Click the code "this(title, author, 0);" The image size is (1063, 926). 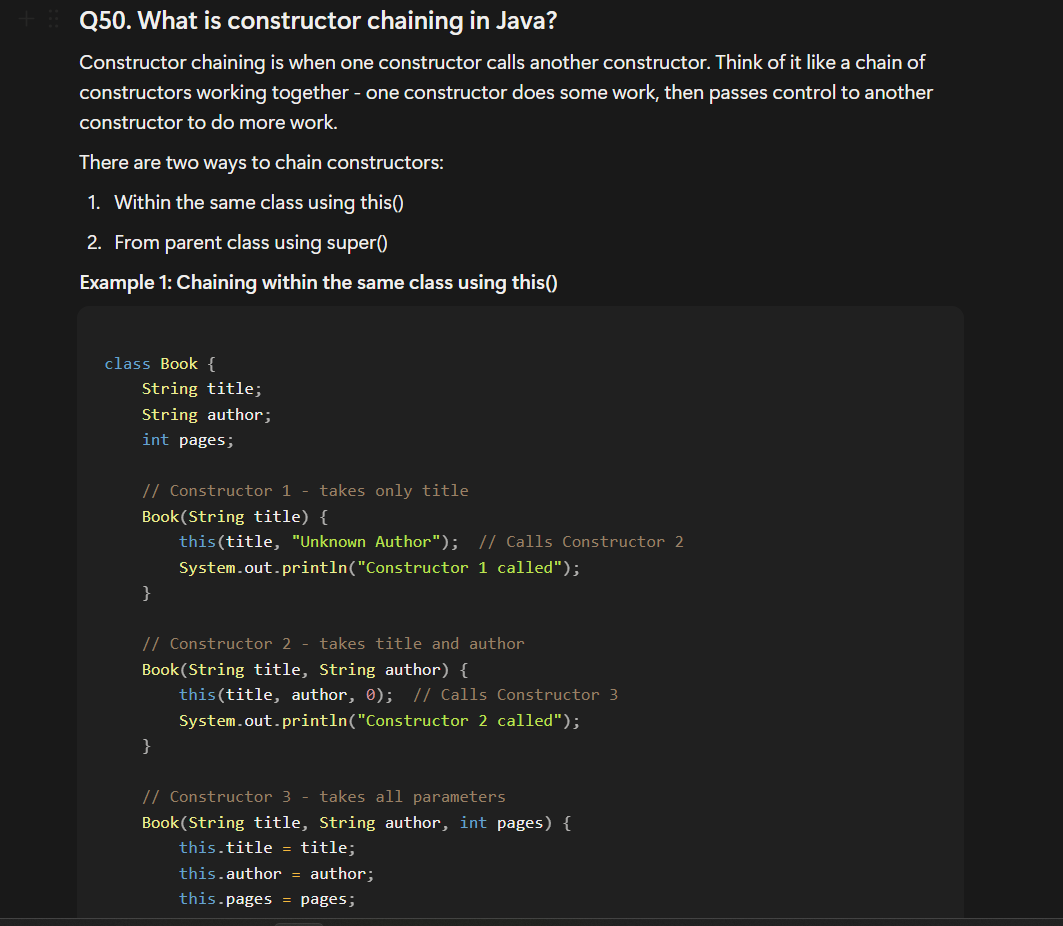pos(285,695)
